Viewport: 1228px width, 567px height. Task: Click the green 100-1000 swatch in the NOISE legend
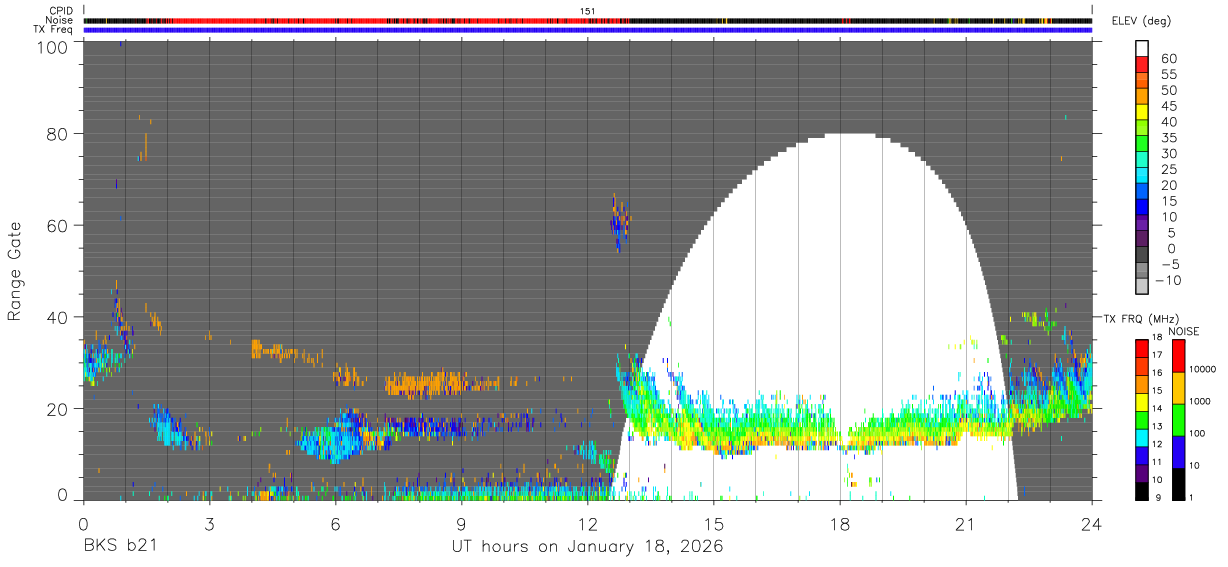(x=1178, y=419)
